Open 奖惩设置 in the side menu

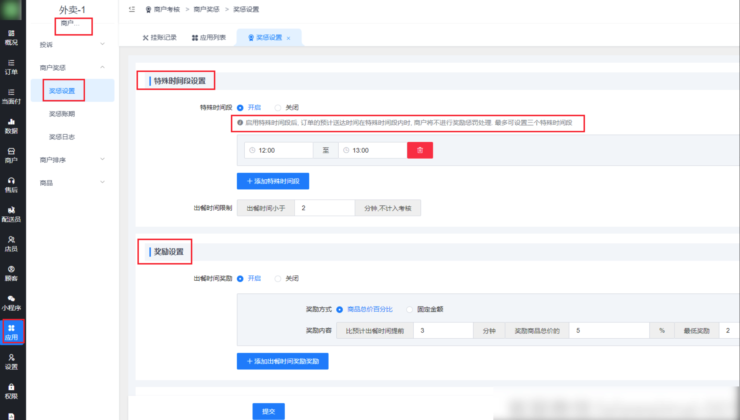pyautogui.click(x=73, y=91)
